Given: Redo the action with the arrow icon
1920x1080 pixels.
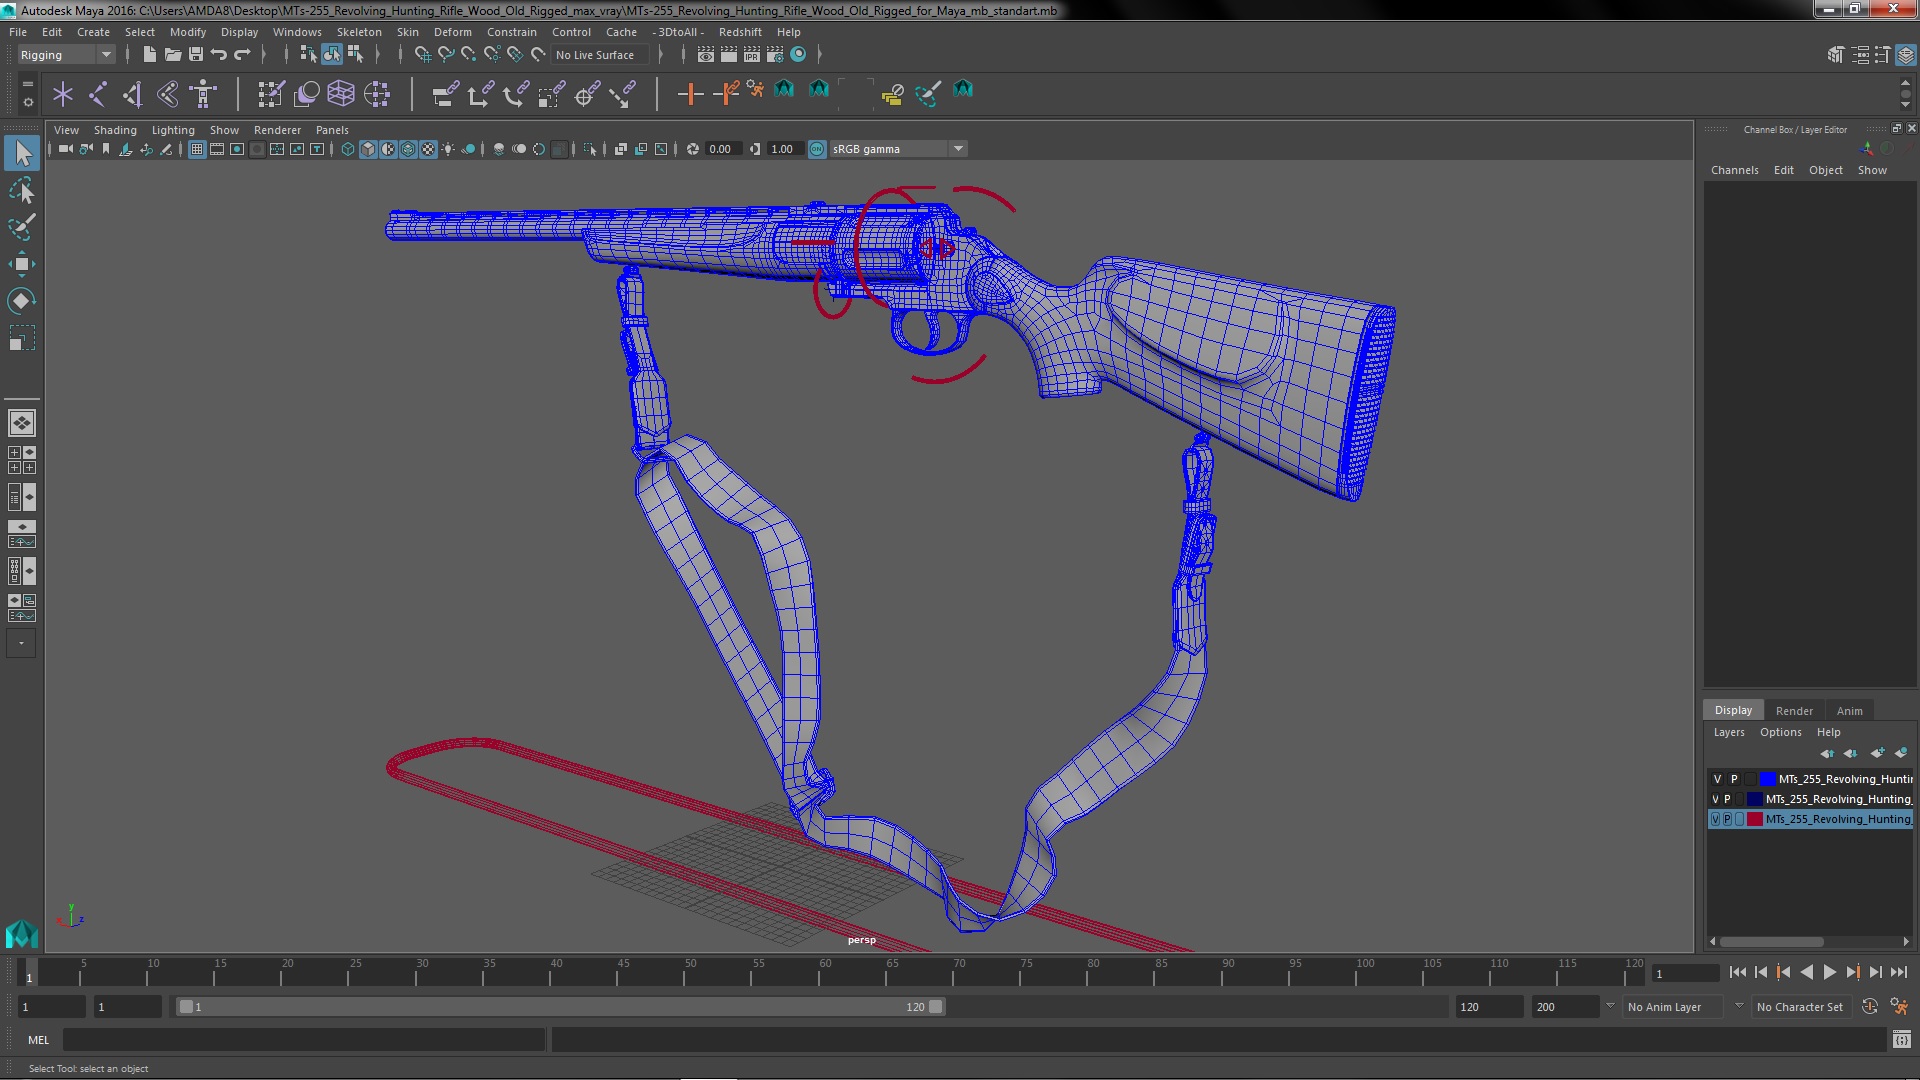Looking at the screenshot, I should (x=242, y=55).
